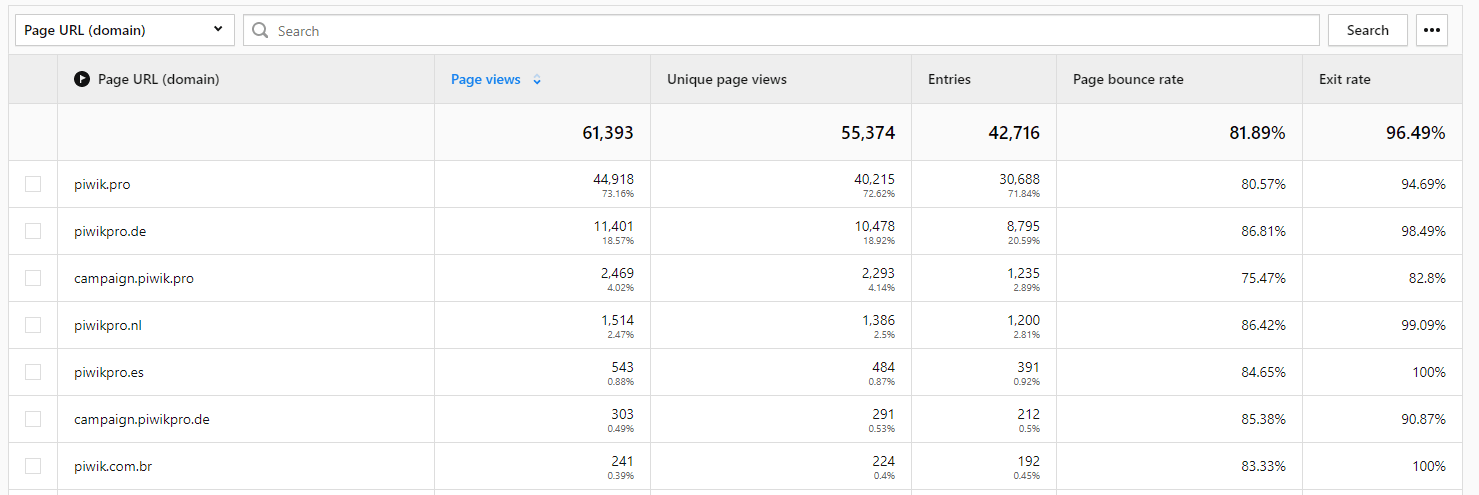Screen dimensions: 1479x495
Task: Select the piwik.com.br row checkbox
Action: click(33, 466)
